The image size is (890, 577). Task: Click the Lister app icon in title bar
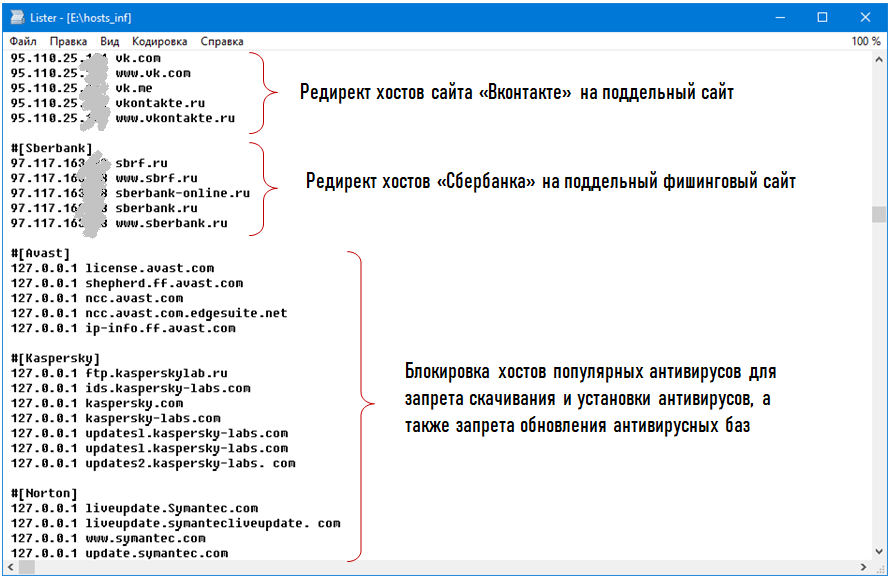tap(17, 18)
